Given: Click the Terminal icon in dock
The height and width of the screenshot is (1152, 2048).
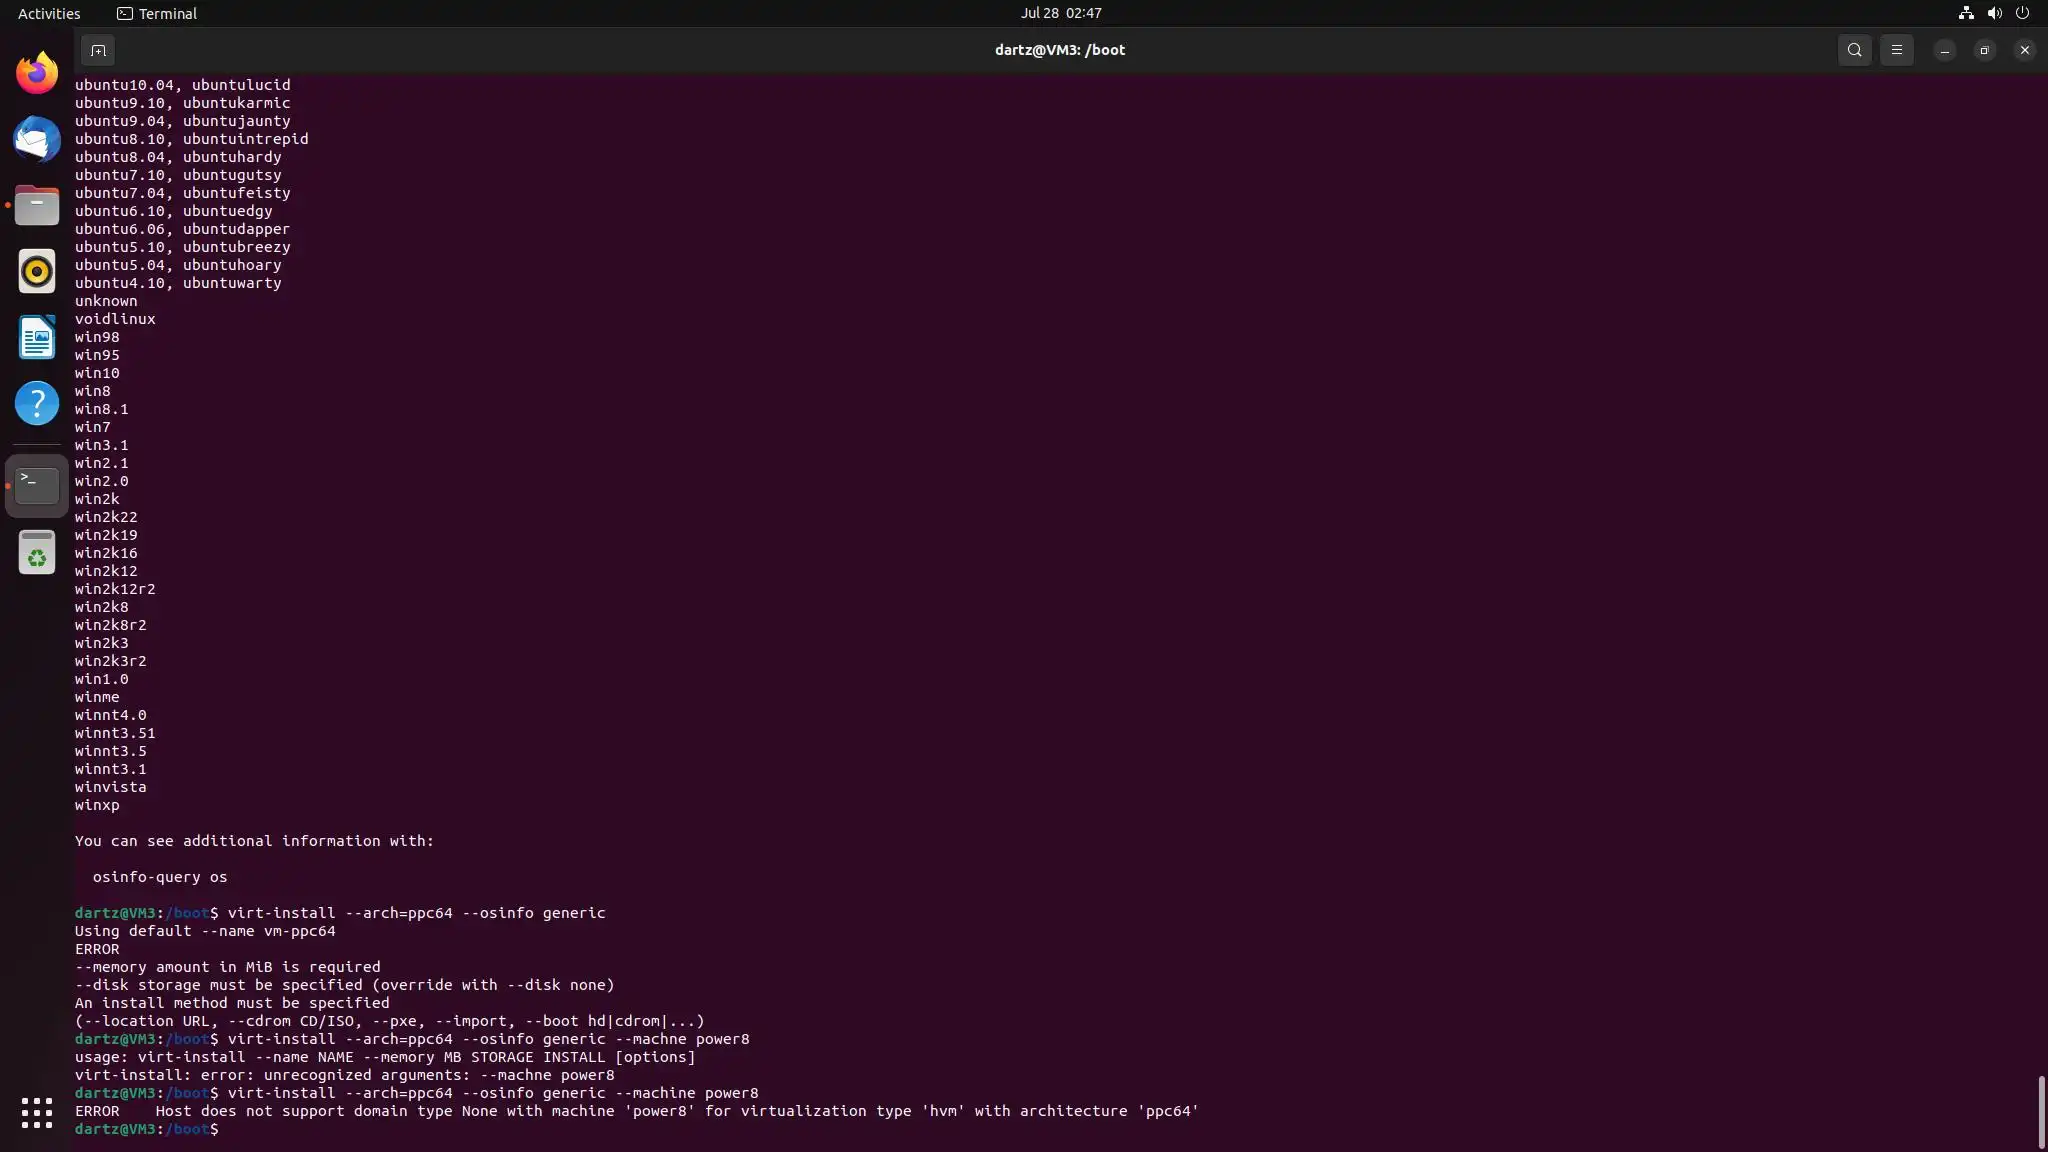Looking at the screenshot, I should coord(37,486).
